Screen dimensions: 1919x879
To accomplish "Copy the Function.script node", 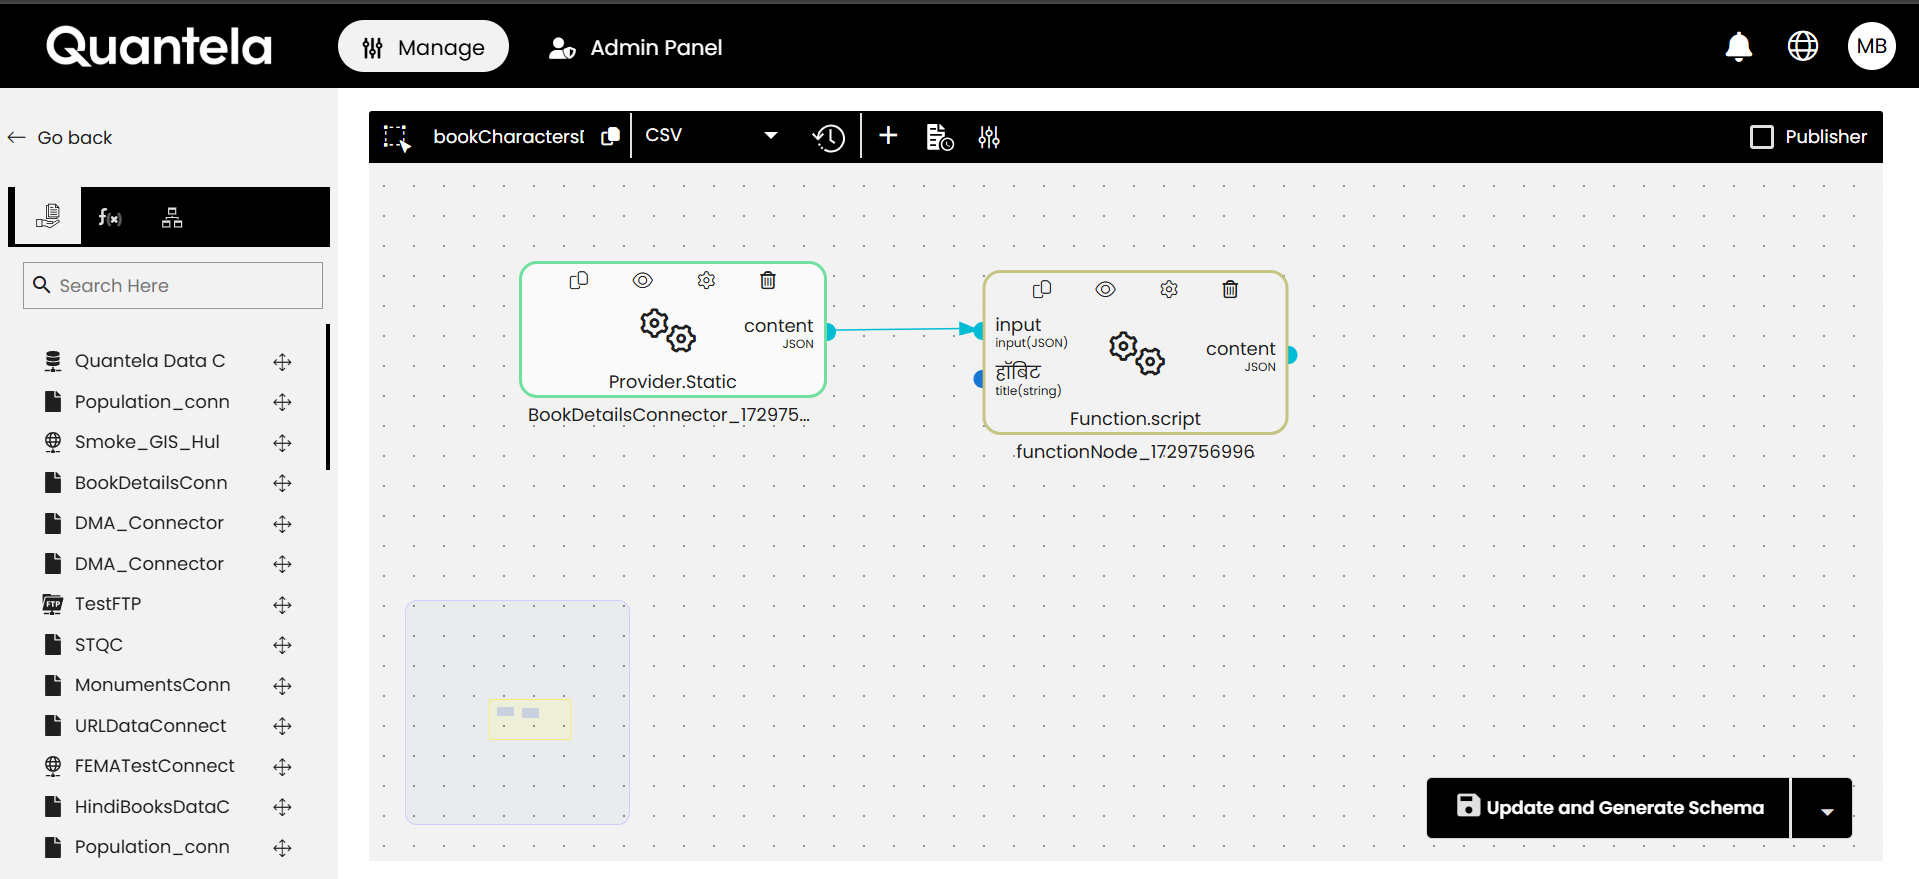I will tap(1042, 290).
